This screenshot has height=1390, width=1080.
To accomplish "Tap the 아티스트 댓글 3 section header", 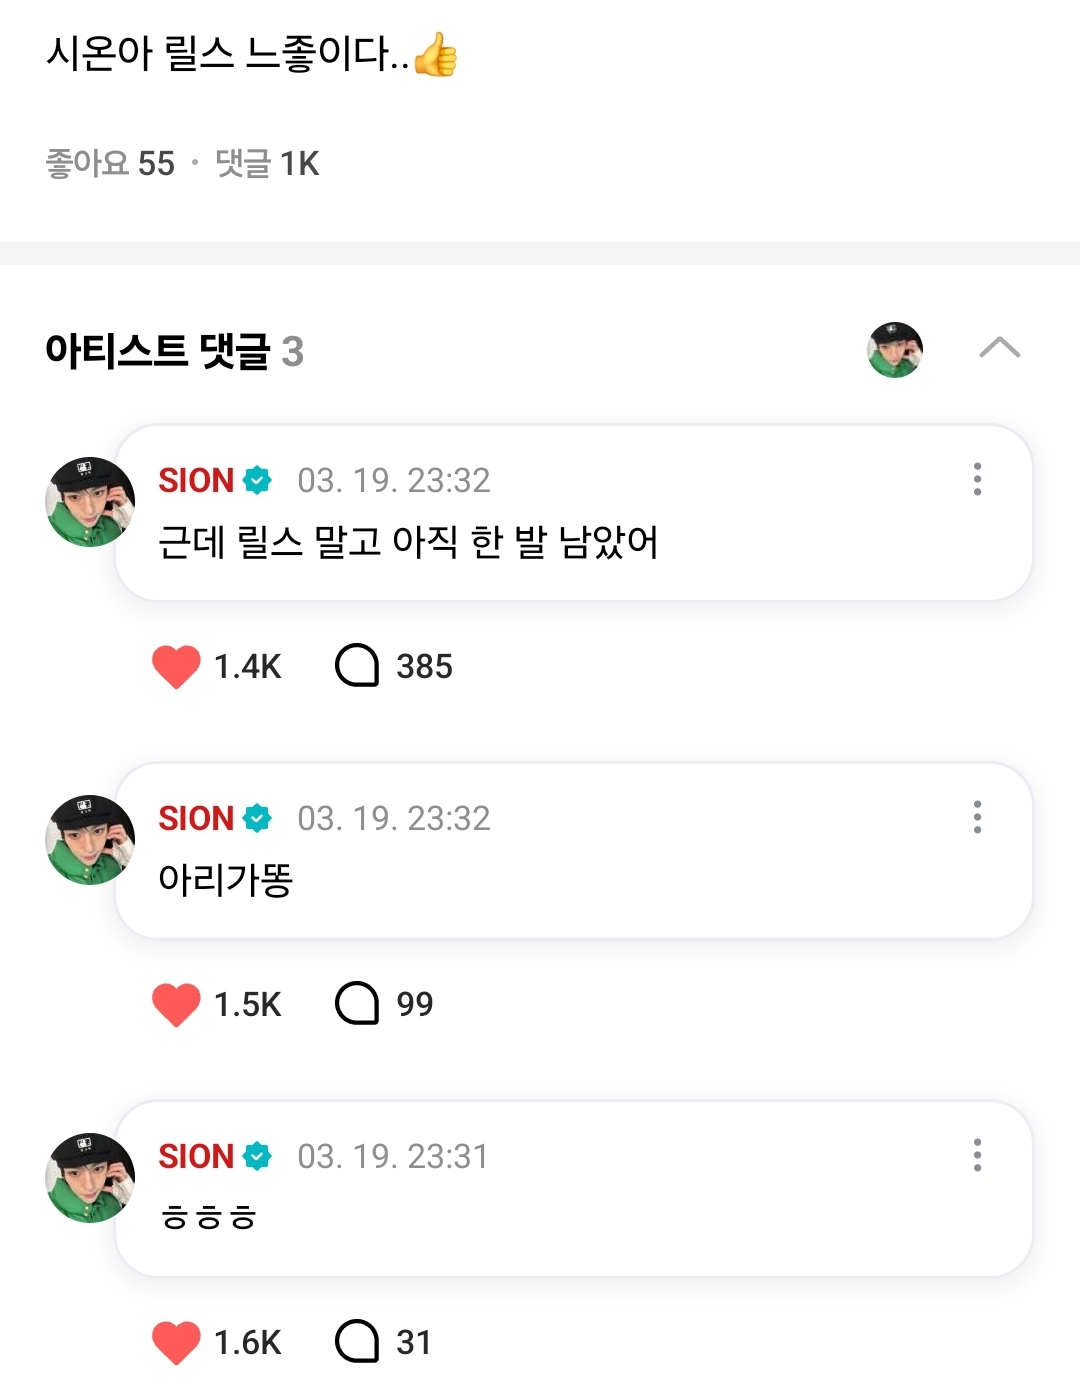I will point(174,351).
